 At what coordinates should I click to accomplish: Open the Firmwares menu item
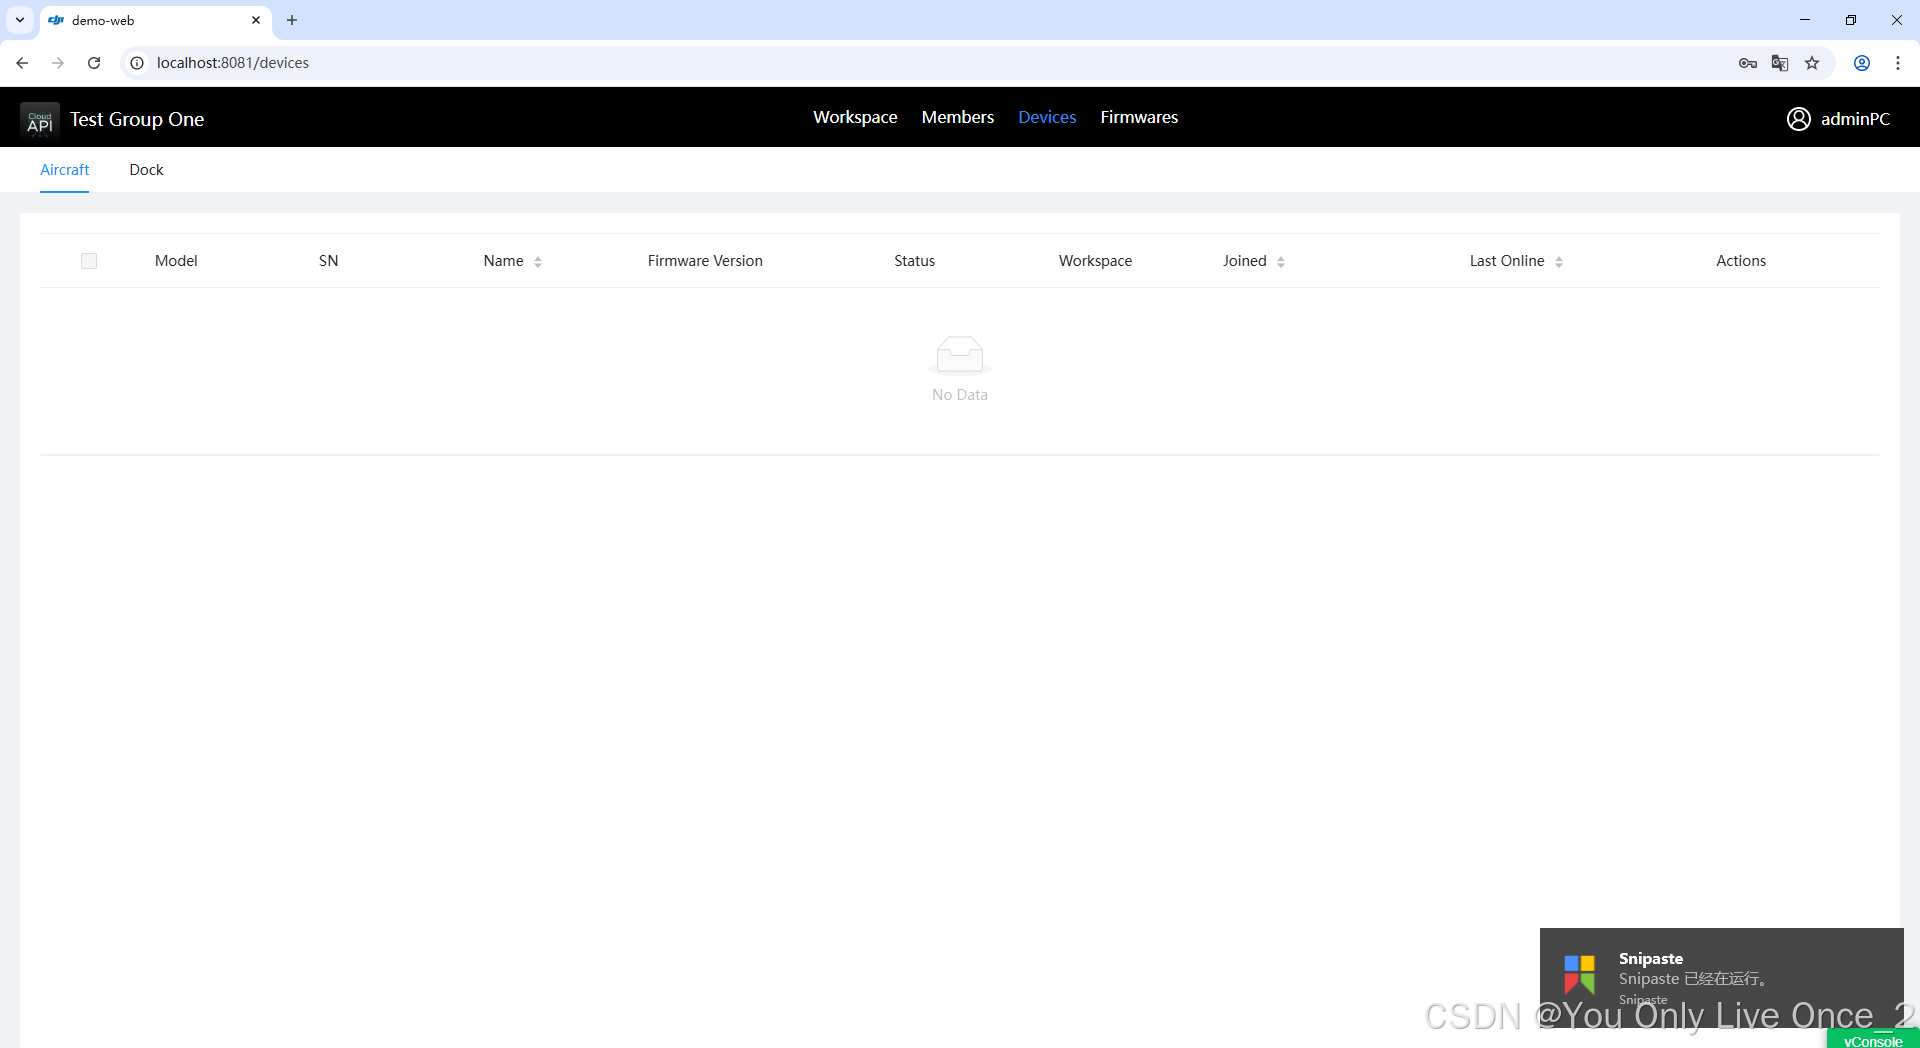tap(1139, 117)
